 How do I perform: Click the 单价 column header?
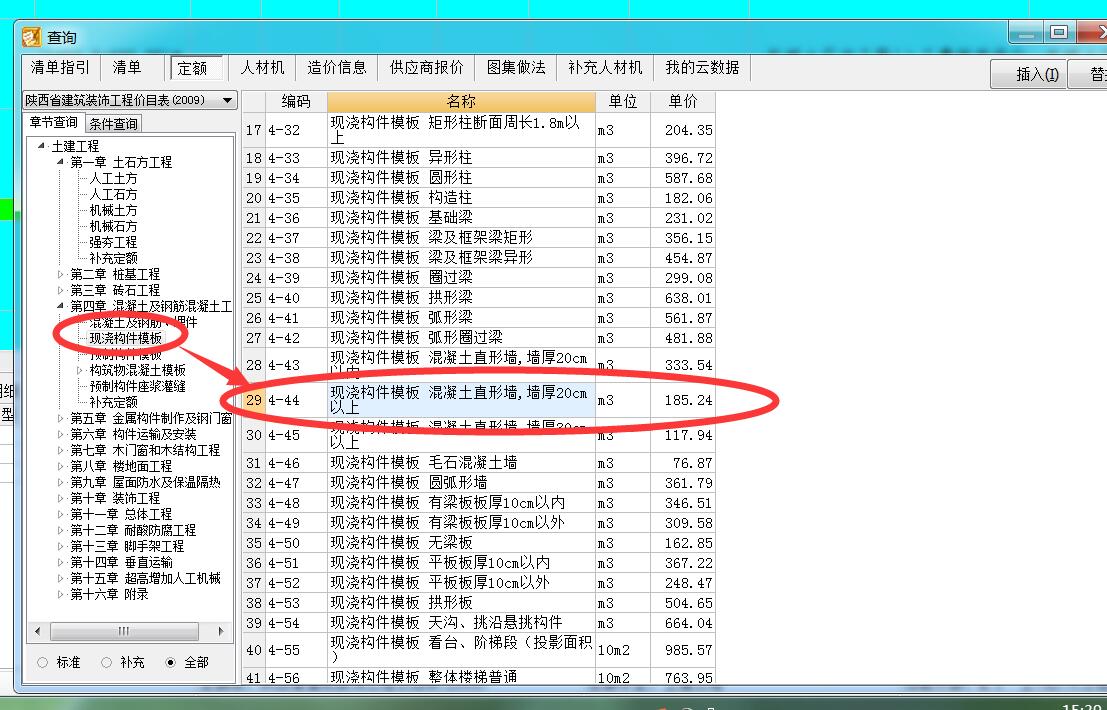tap(683, 102)
